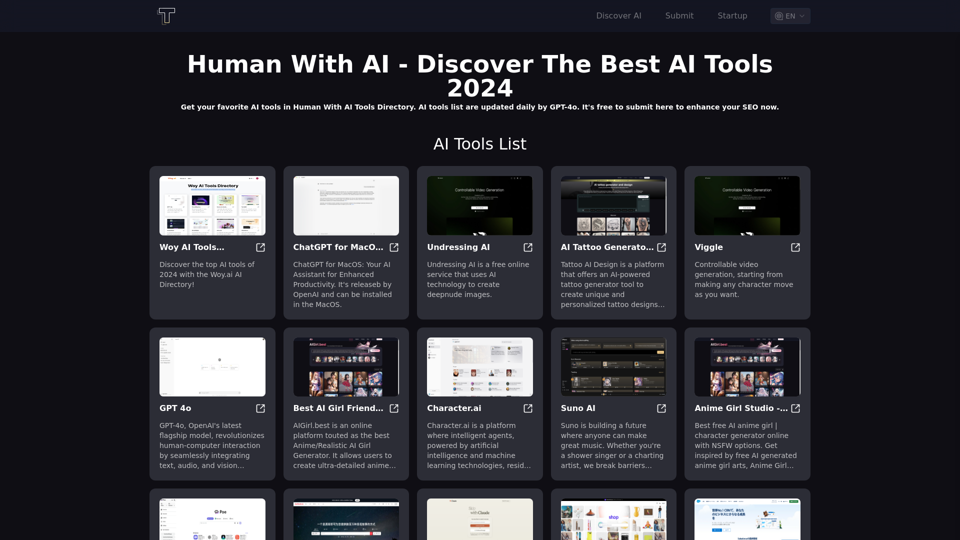This screenshot has height=540, width=960.
Task: Open Suno AI external link icon
Action: point(661,408)
